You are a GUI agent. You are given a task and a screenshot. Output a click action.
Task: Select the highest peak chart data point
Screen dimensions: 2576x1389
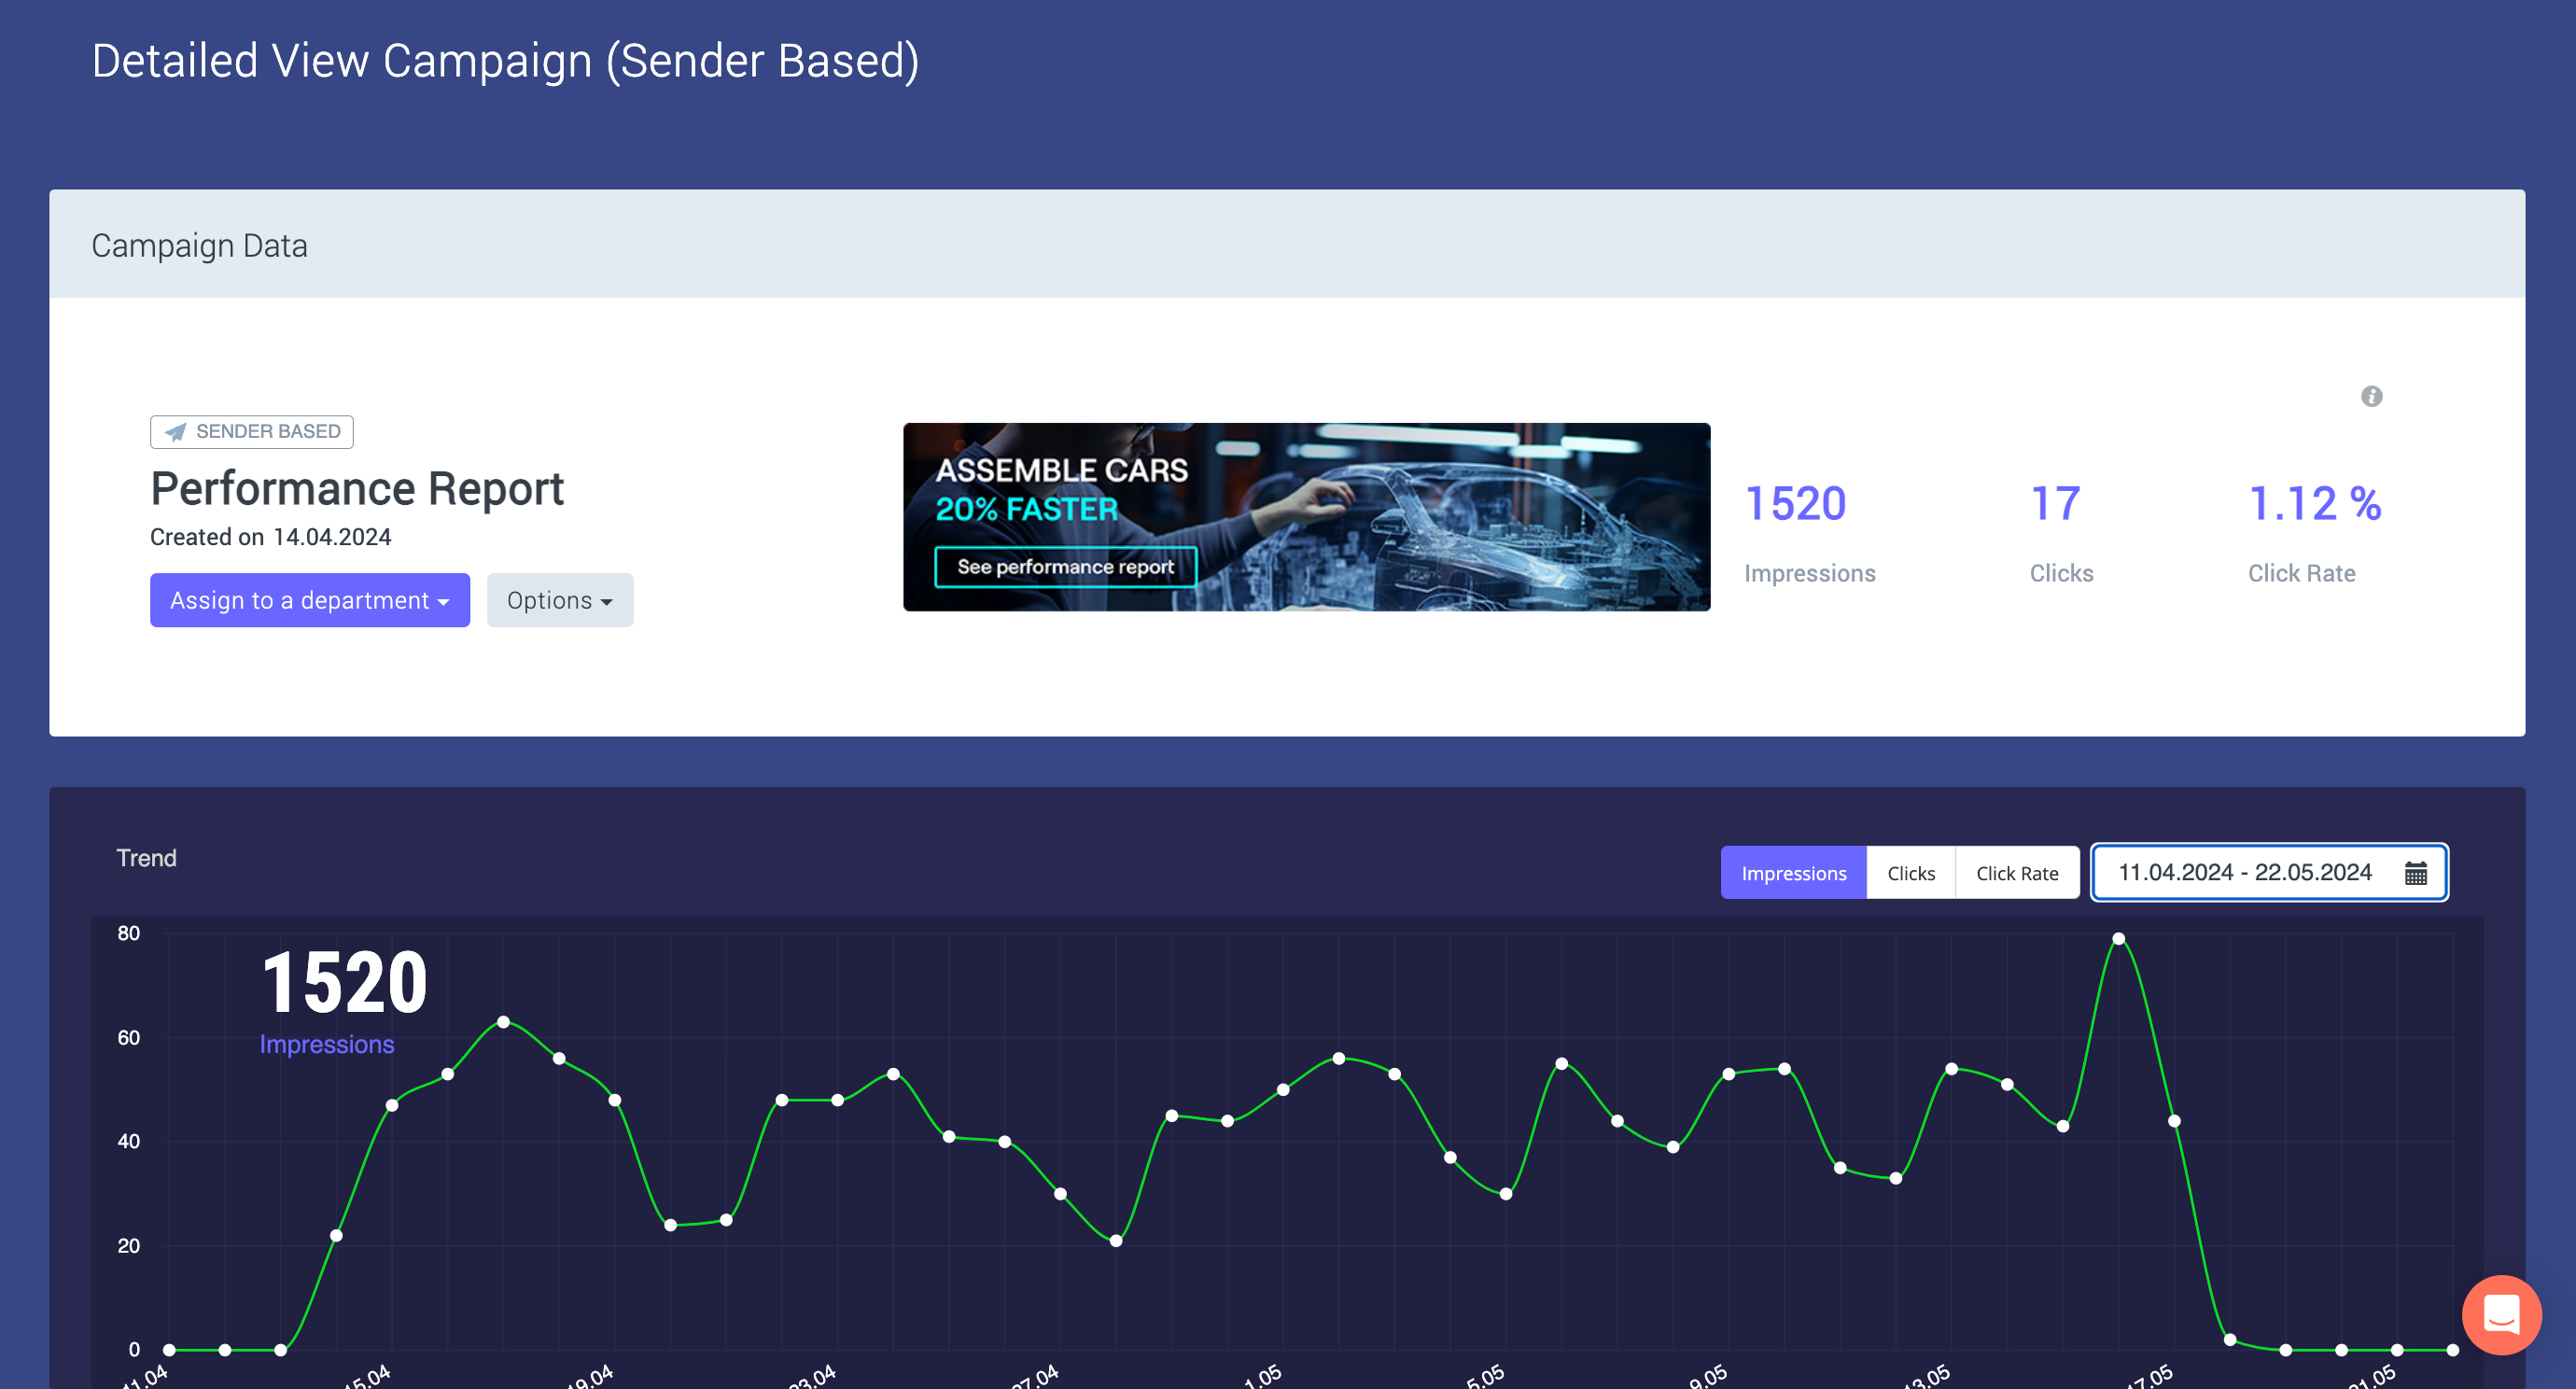tap(2118, 938)
